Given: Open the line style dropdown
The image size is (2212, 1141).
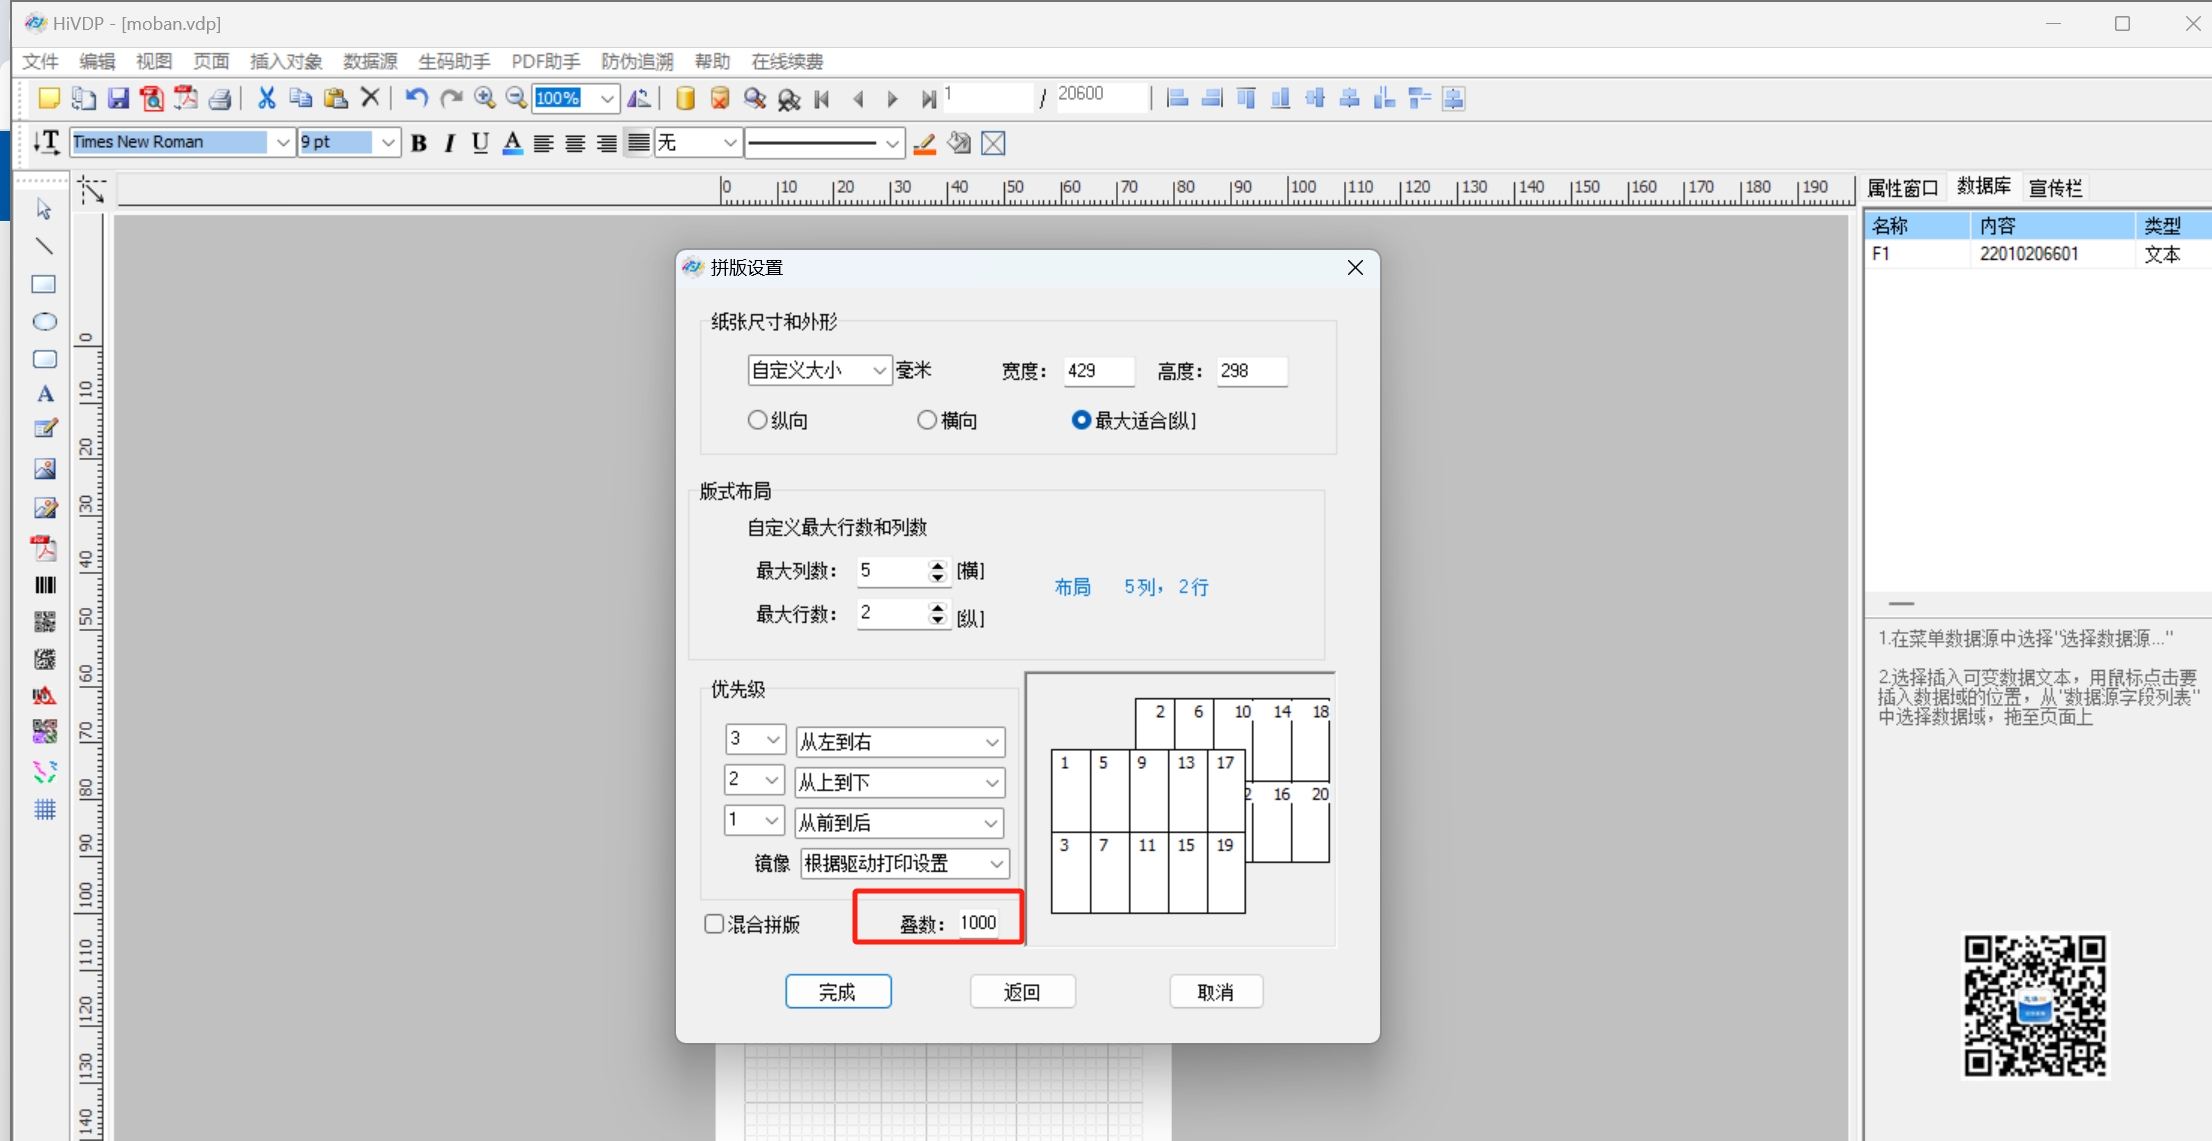Looking at the screenshot, I should pos(824,143).
